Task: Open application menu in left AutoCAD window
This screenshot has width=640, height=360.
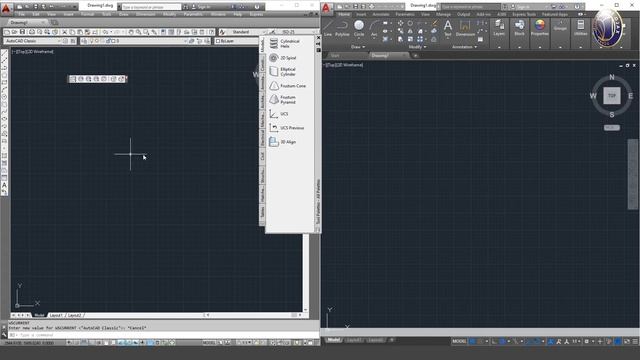Action: pos(6,8)
